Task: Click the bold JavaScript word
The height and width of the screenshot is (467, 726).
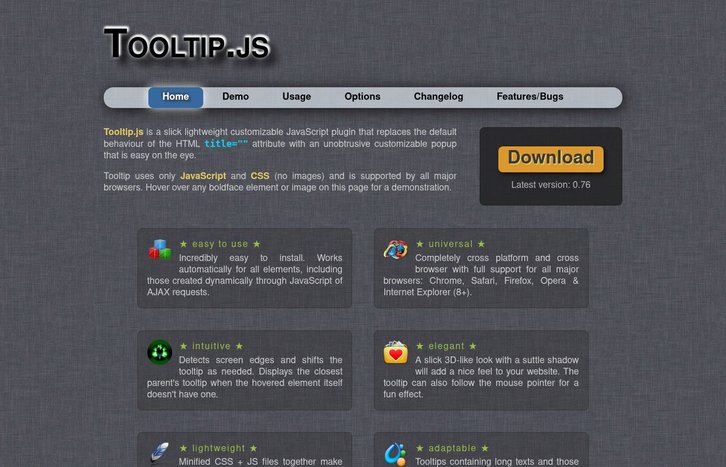Action: [x=203, y=176]
